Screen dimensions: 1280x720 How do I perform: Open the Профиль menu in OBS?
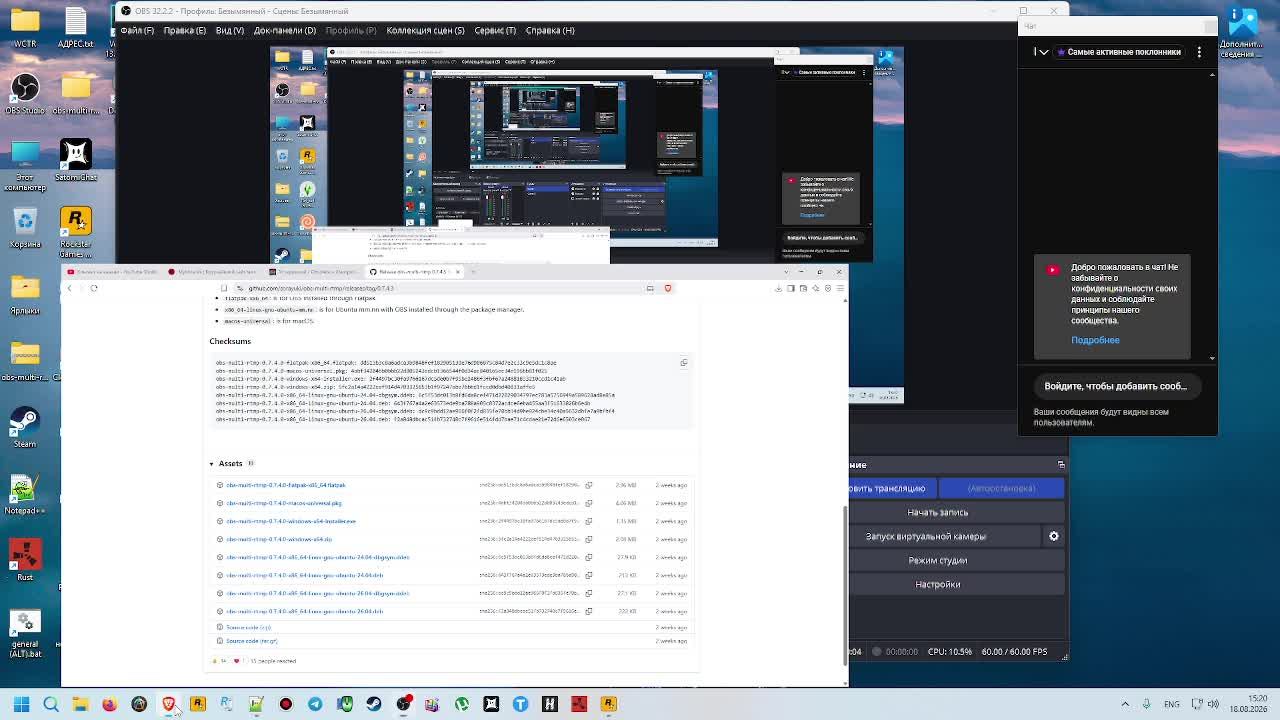tap(350, 30)
